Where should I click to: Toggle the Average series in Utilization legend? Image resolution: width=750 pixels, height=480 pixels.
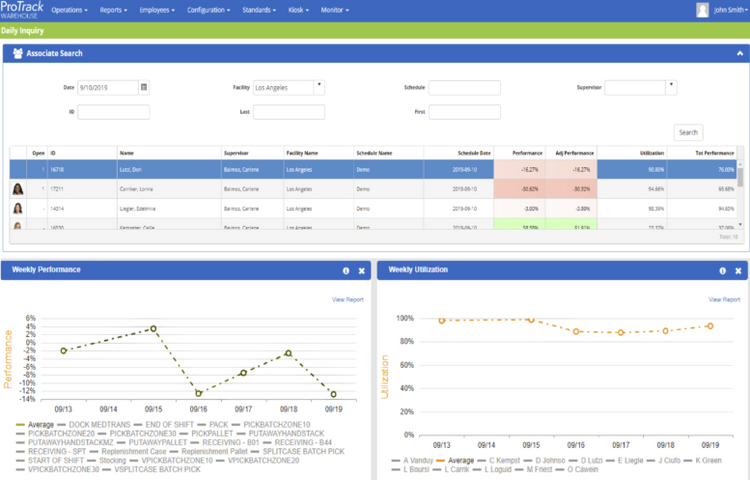tap(455, 460)
